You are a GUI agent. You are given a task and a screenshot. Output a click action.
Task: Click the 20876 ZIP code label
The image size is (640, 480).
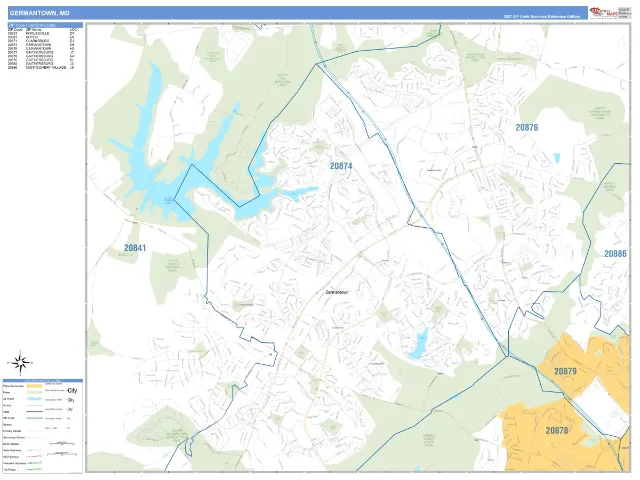(527, 127)
